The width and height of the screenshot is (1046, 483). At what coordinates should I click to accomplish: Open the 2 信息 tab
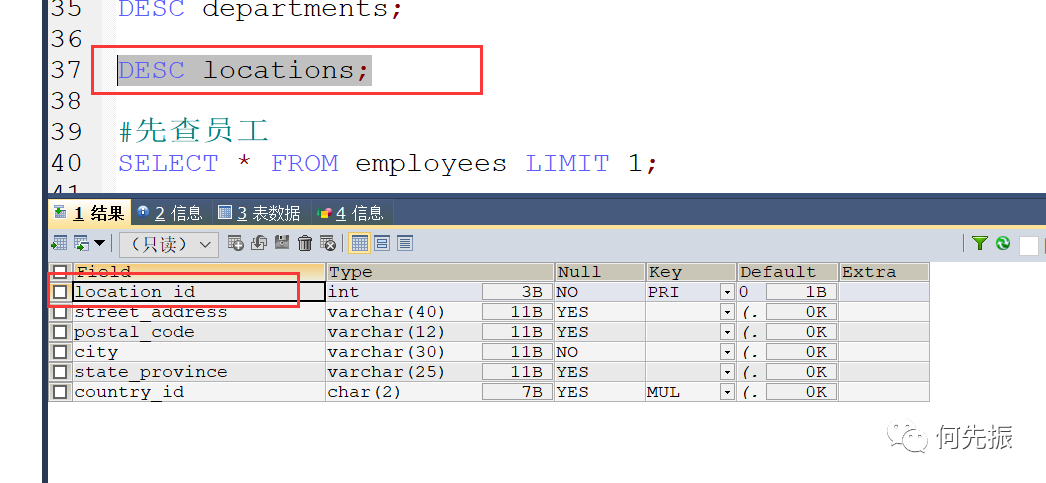[x=170, y=213]
